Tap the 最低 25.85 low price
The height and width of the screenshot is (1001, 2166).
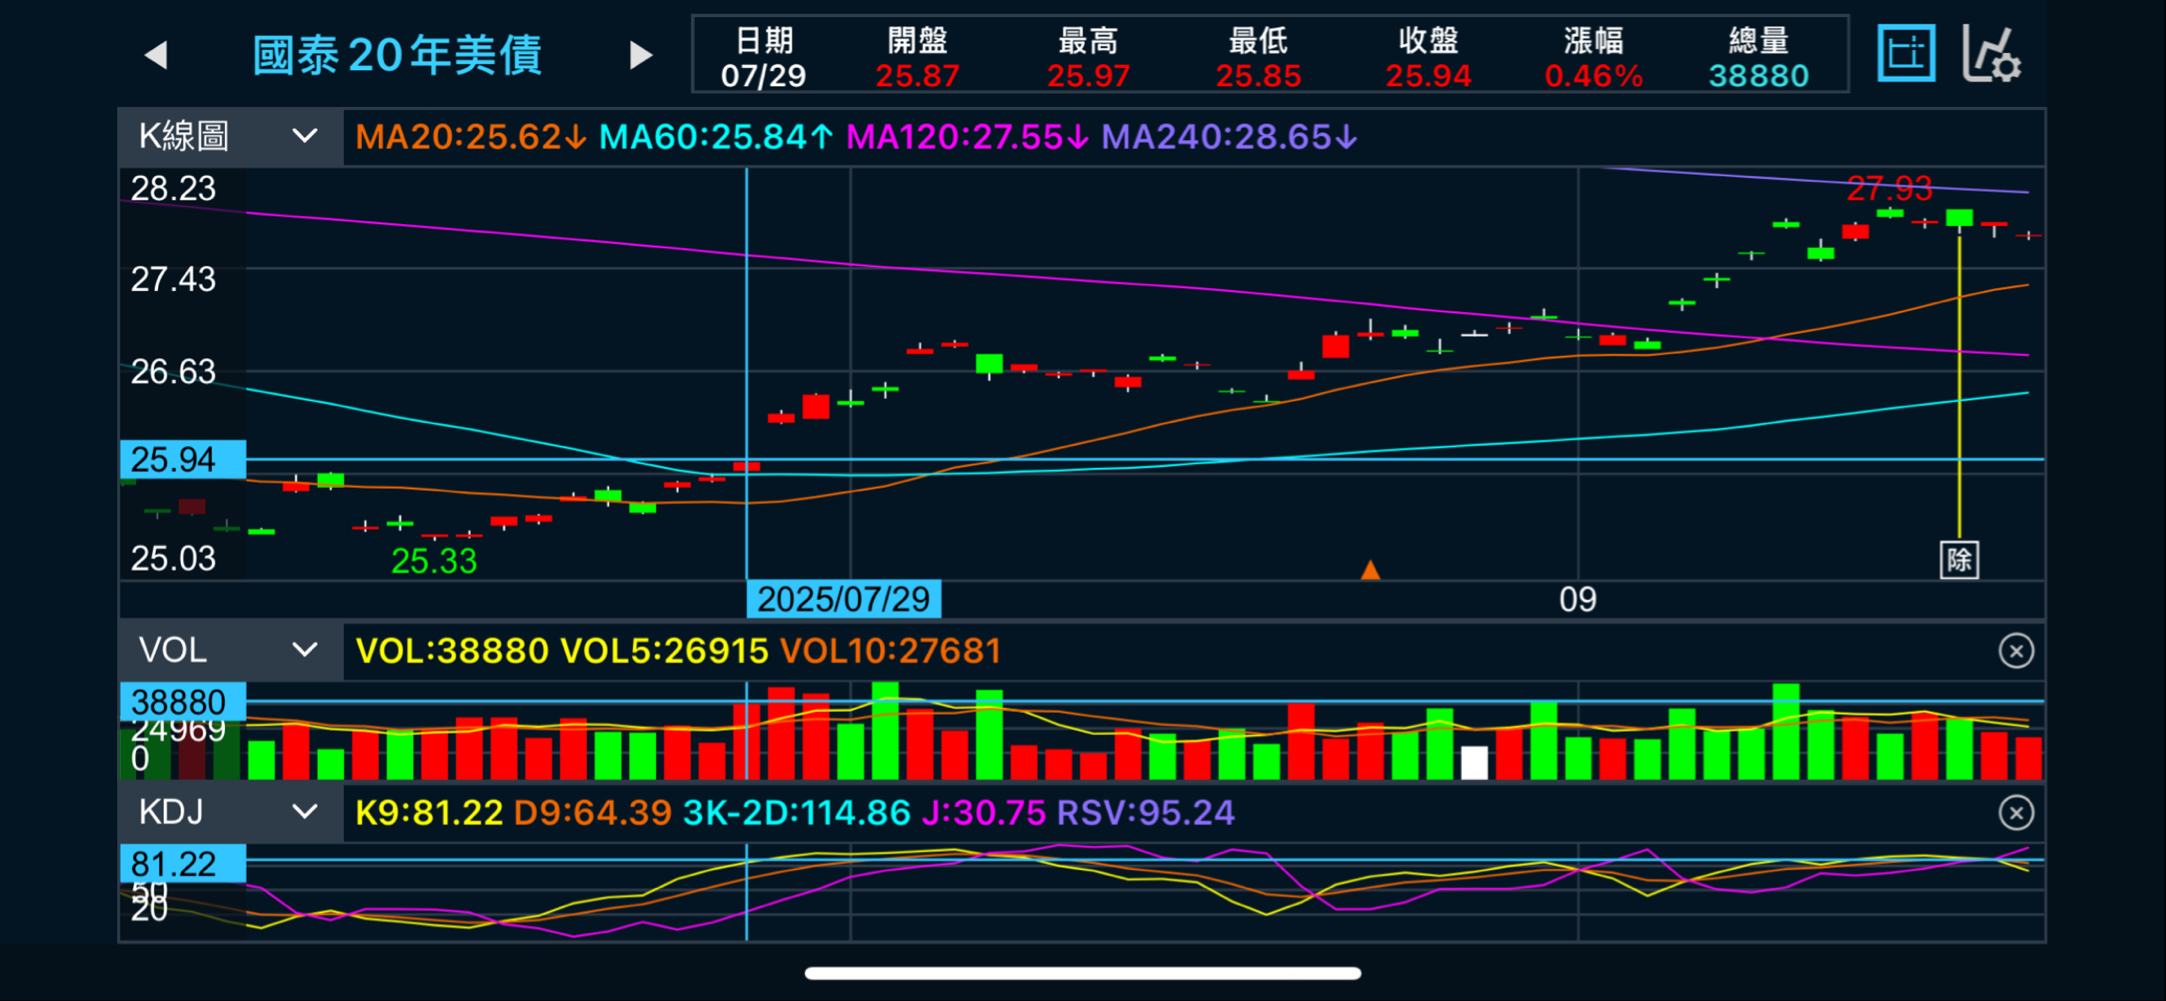[1258, 57]
